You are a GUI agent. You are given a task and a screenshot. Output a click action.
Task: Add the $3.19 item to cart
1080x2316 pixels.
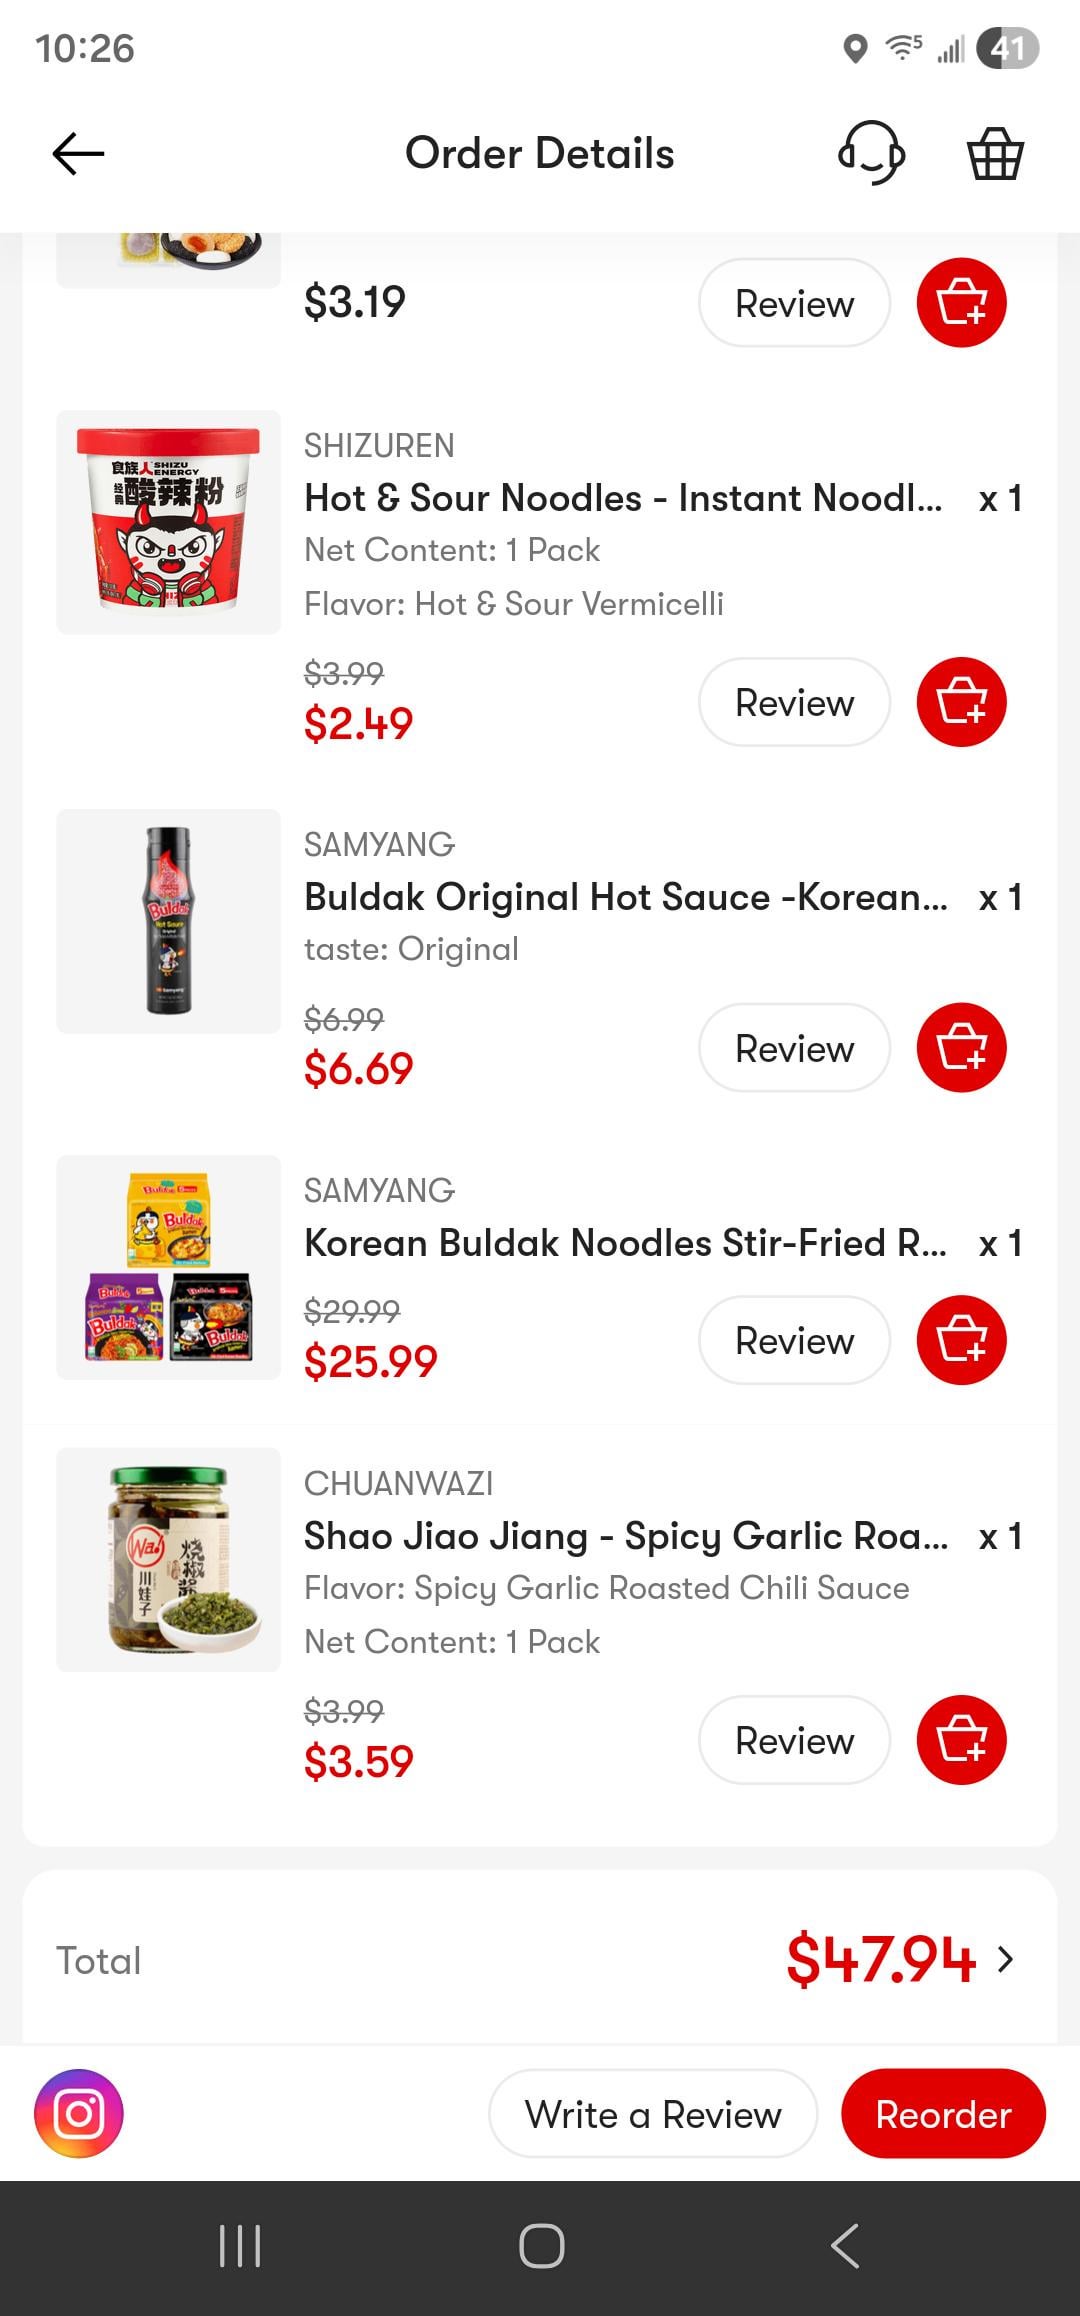coord(961,303)
